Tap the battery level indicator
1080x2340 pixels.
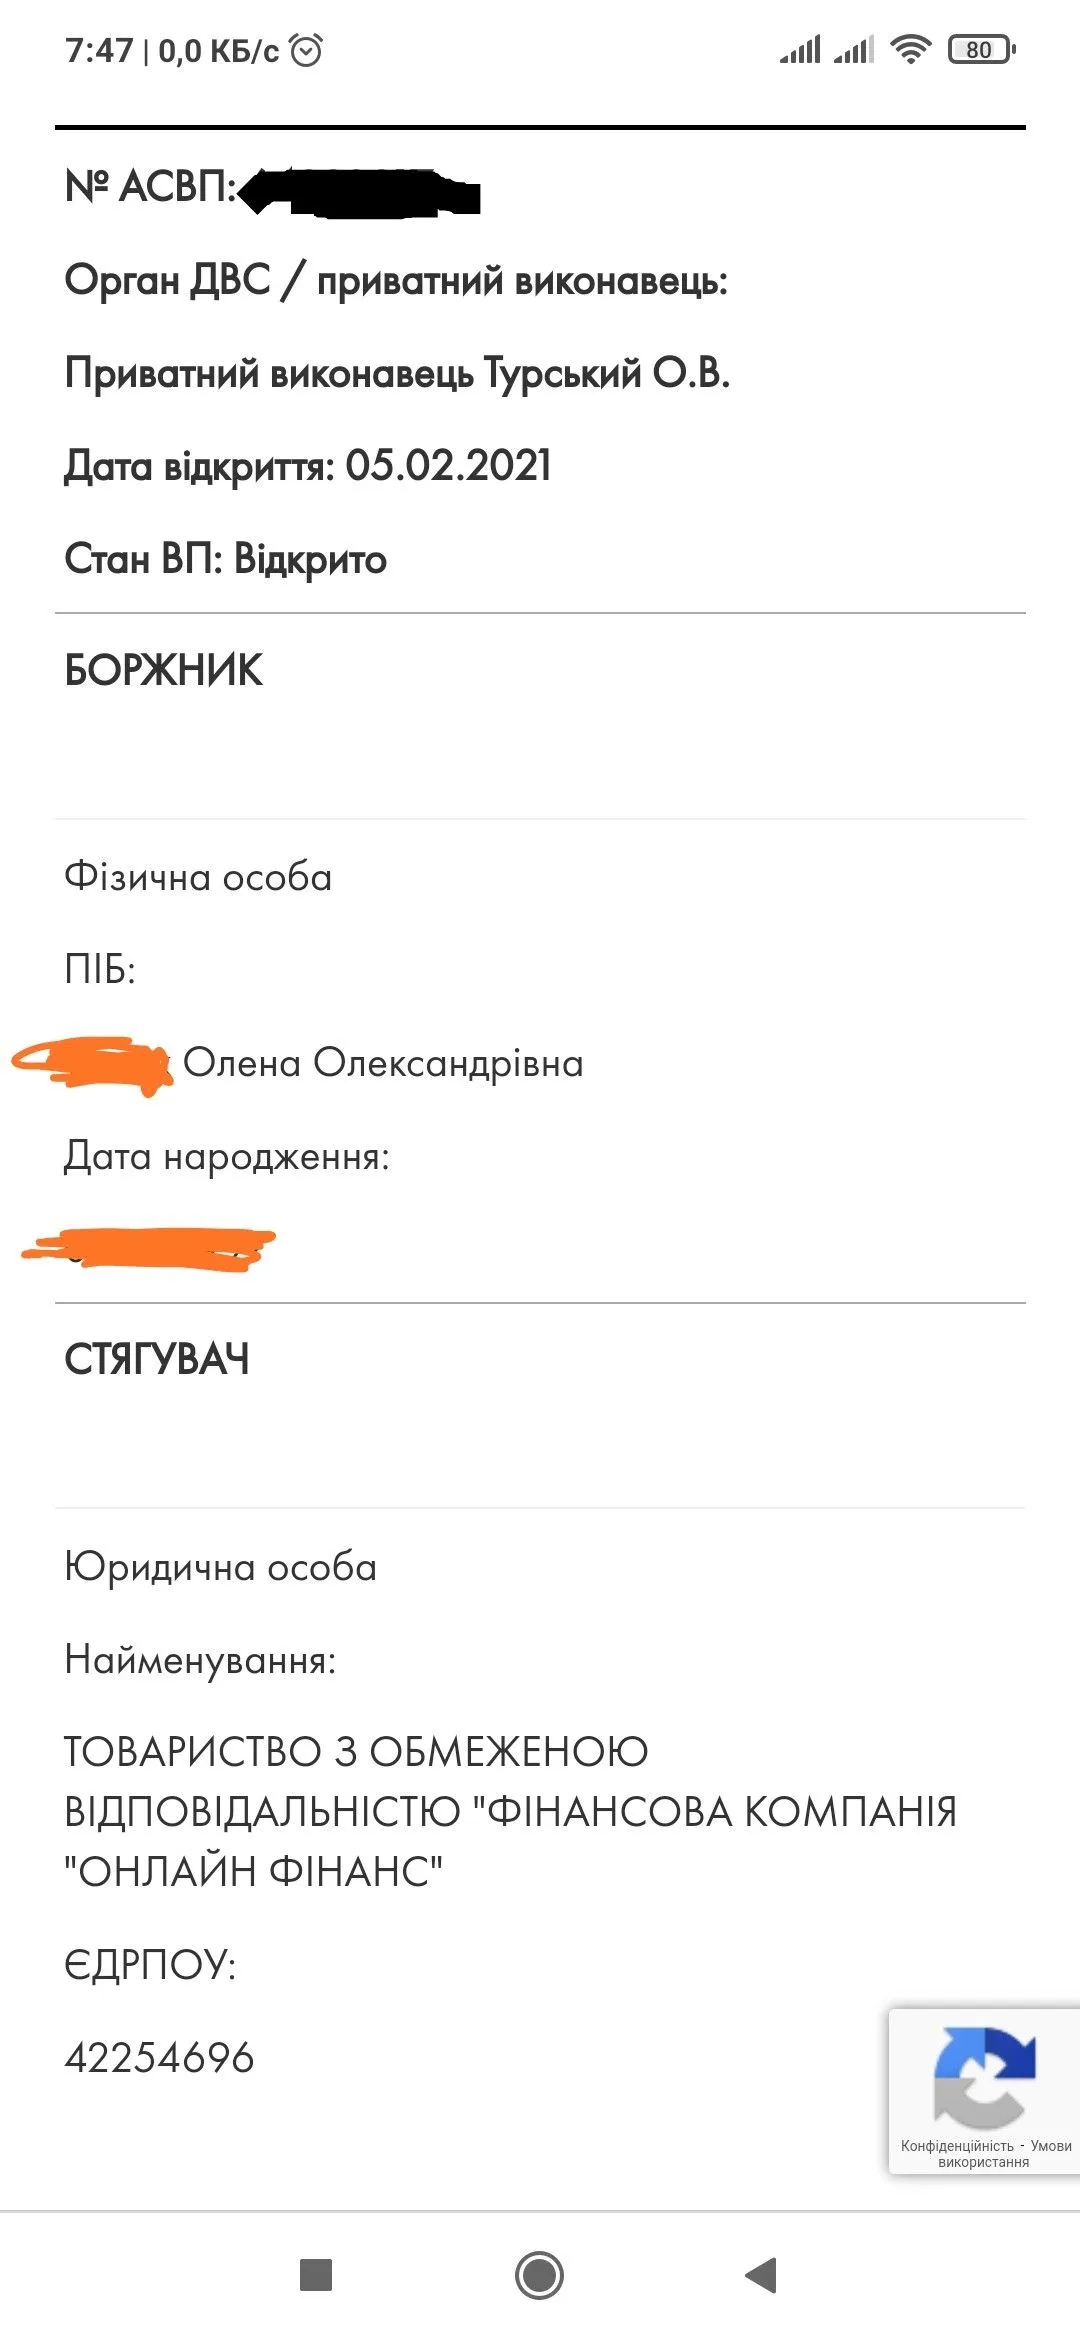point(981,49)
